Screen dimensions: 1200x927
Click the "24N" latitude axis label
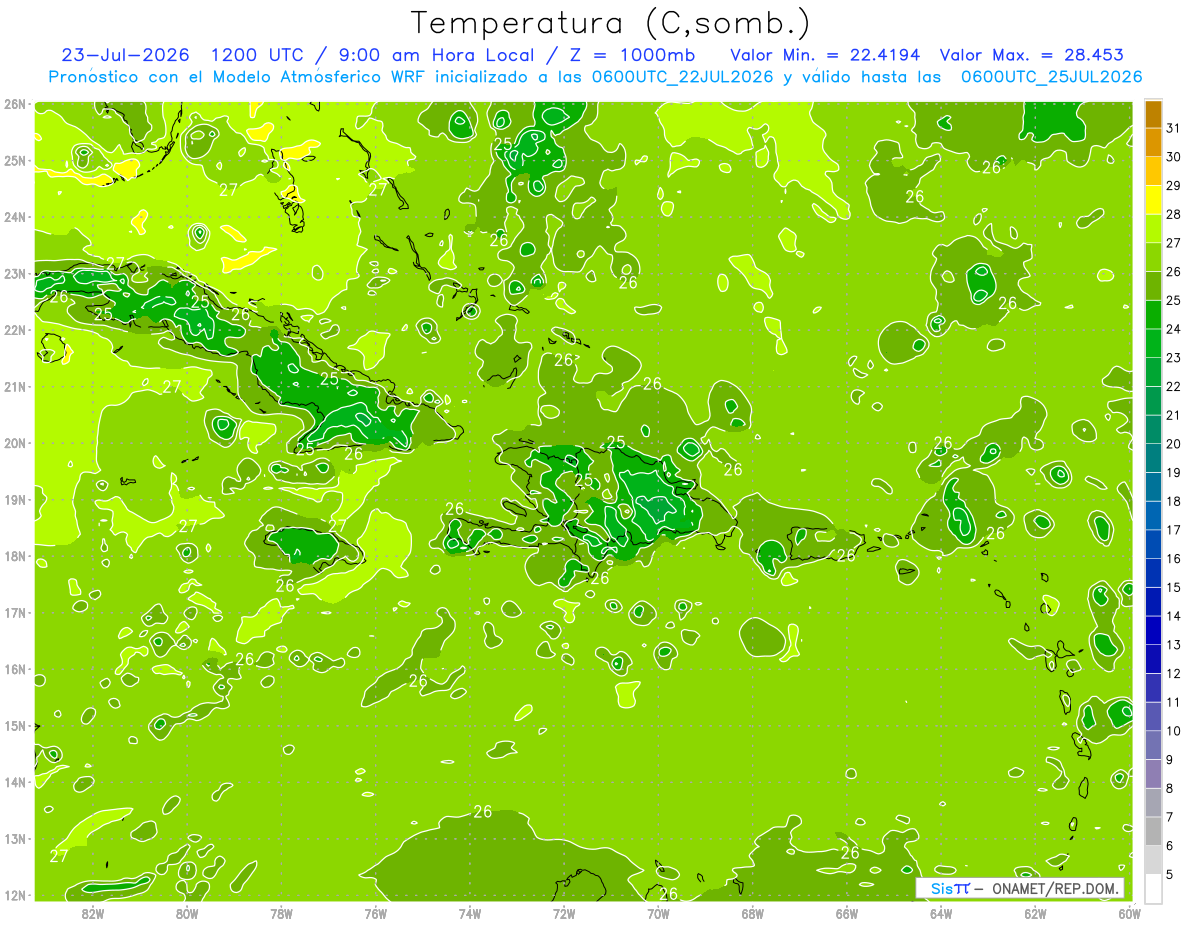pos(15,217)
